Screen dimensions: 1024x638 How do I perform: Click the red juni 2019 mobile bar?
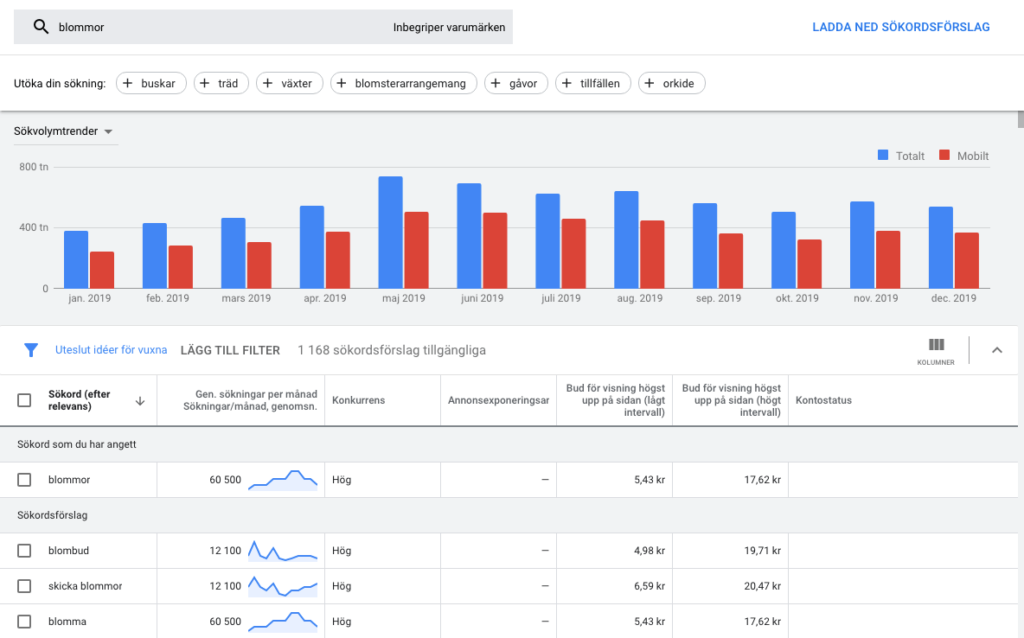[495, 251]
